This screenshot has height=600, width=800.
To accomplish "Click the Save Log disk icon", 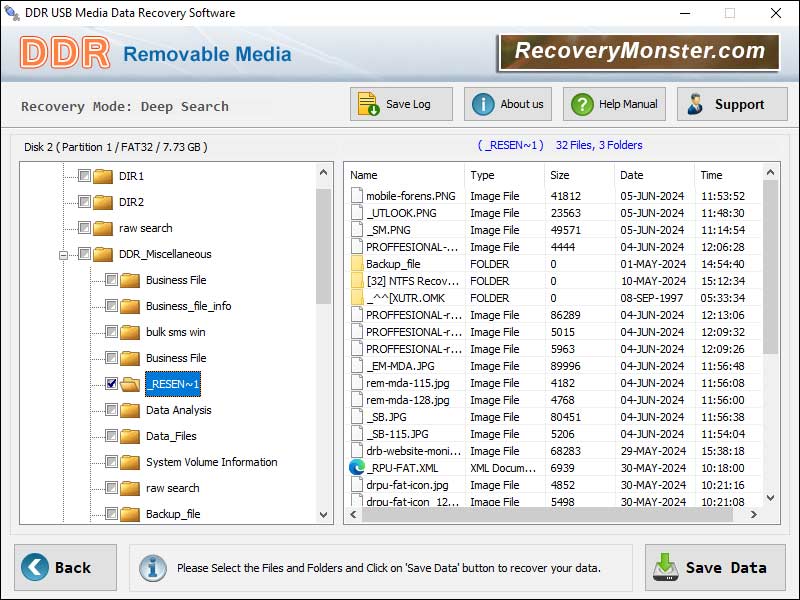I will [x=367, y=103].
